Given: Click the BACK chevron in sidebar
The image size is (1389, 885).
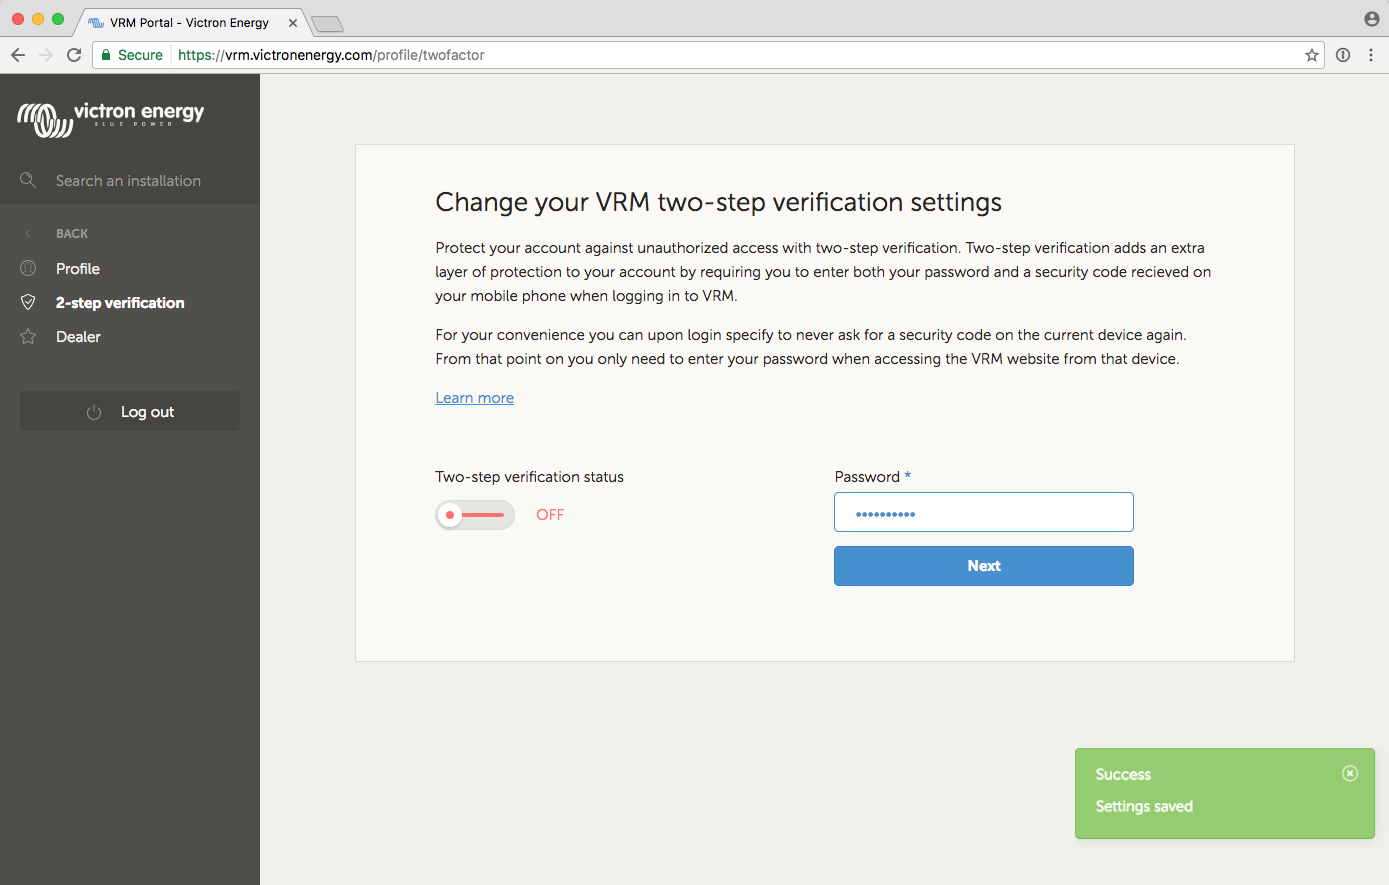Looking at the screenshot, I should (x=28, y=234).
